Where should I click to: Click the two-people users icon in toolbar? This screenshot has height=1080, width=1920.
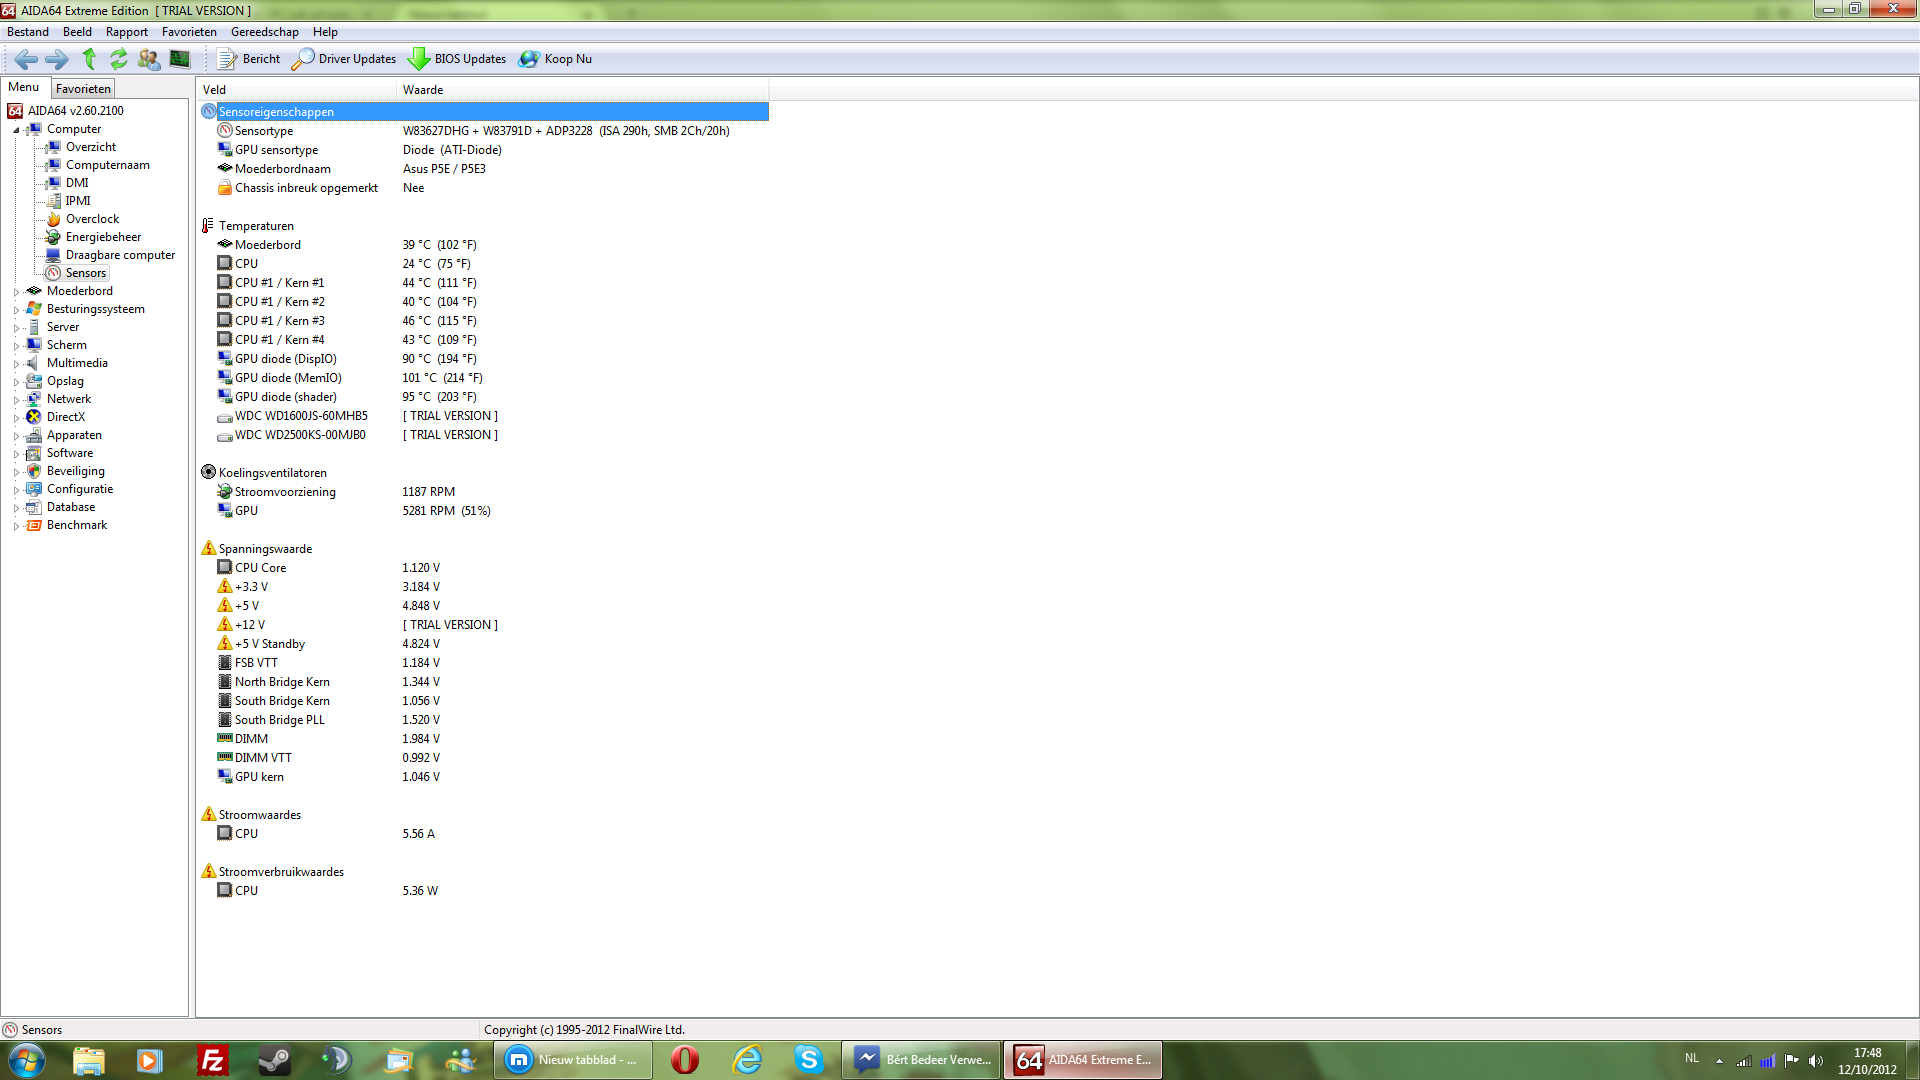(x=149, y=59)
